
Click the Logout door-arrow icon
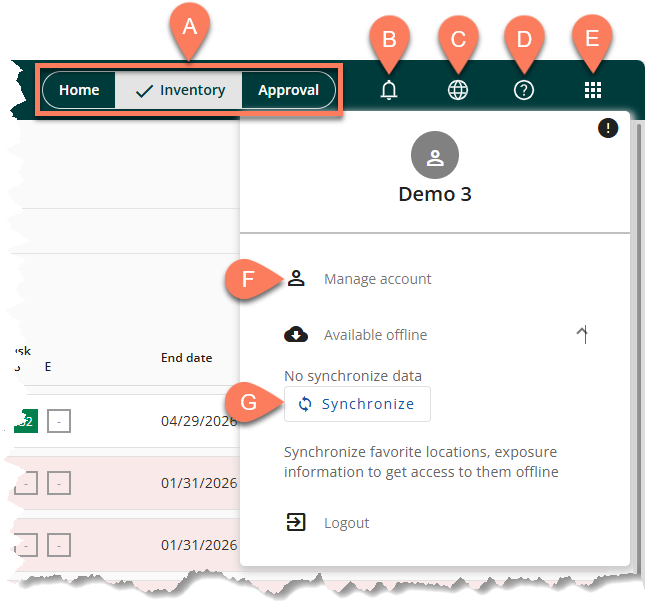(x=296, y=522)
